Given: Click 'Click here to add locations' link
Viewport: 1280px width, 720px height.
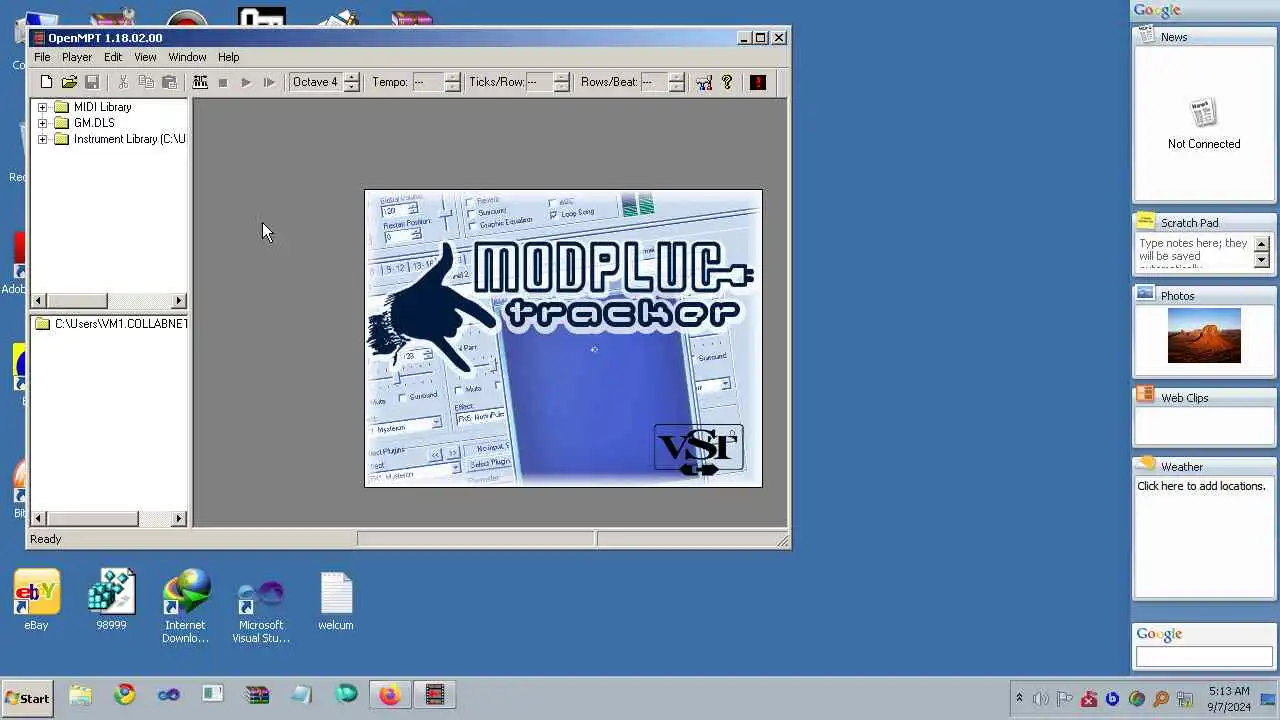Looking at the screenshot, I should click(x=1201, y=486).
